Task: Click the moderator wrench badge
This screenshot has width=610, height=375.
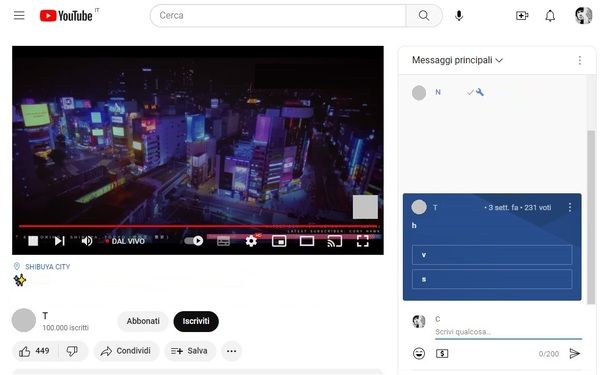Action: pyautogui.click(x=480, y=92)
